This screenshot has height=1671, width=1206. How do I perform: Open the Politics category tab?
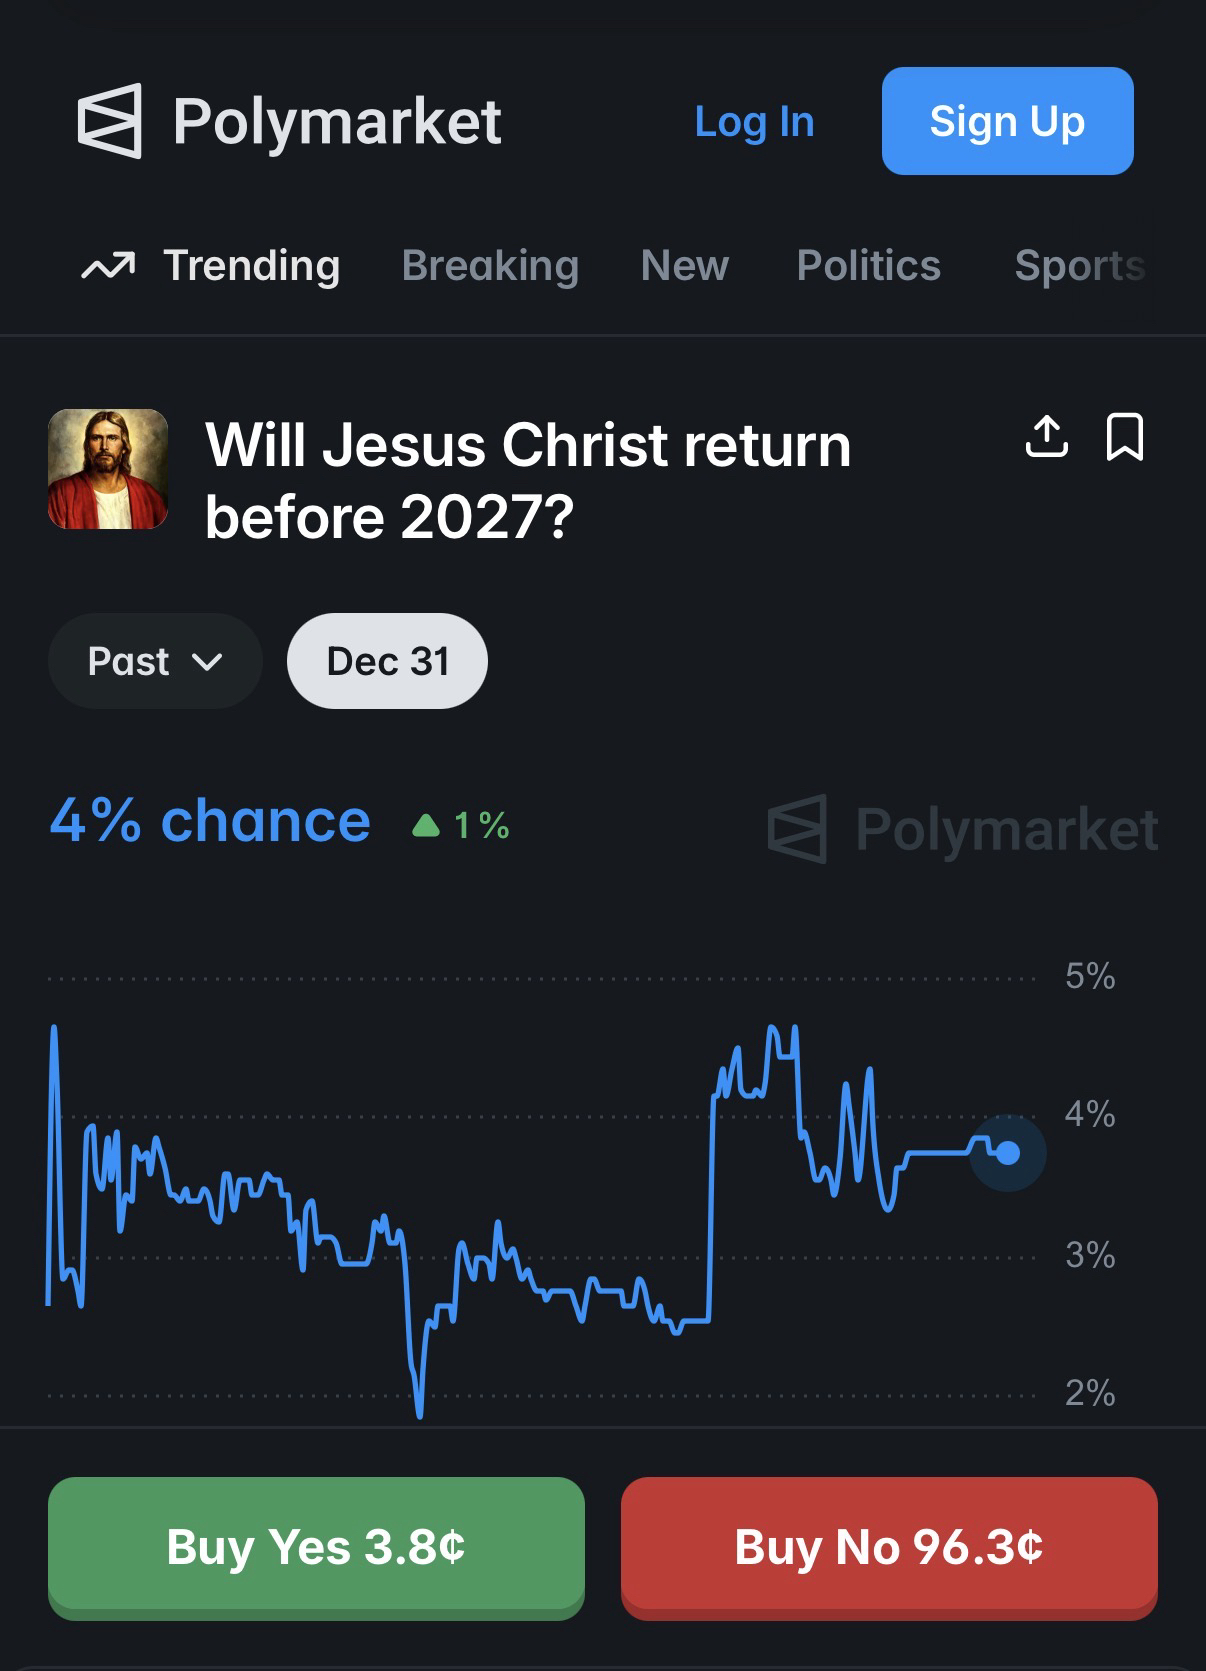click(868, 266)
